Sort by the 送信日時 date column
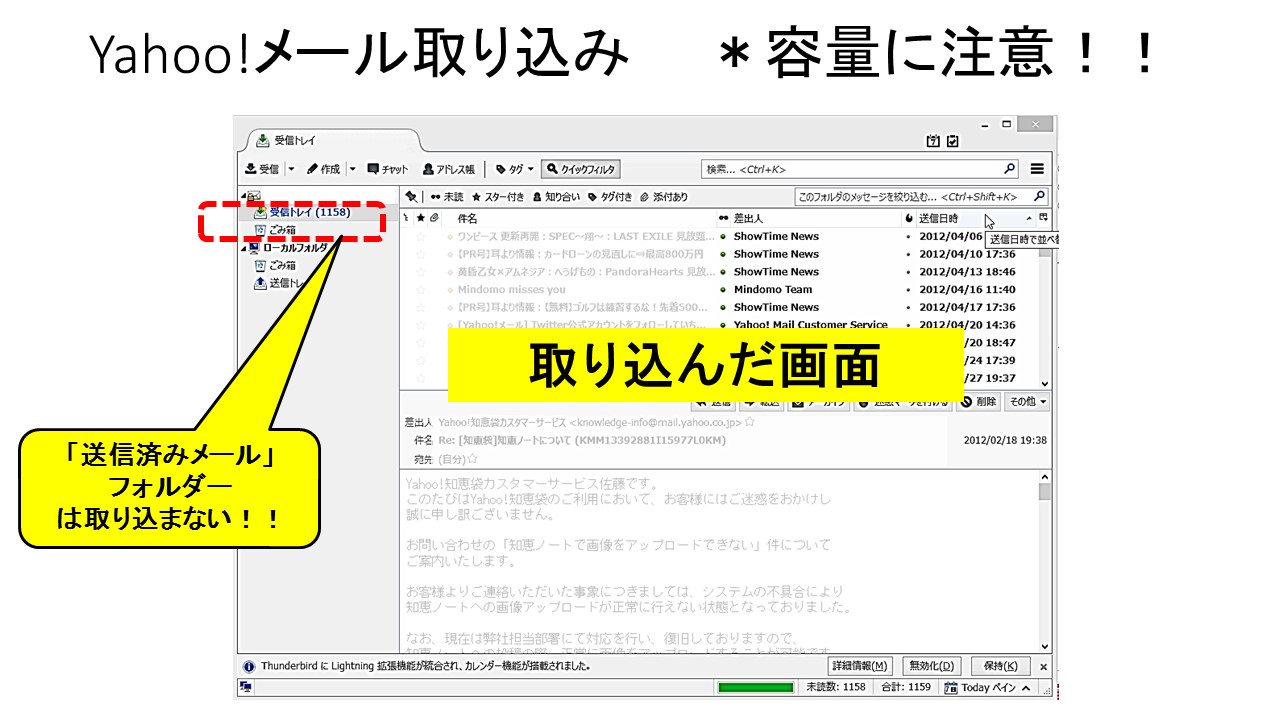This screenshot has height=720, width=1280. (976, 218)
